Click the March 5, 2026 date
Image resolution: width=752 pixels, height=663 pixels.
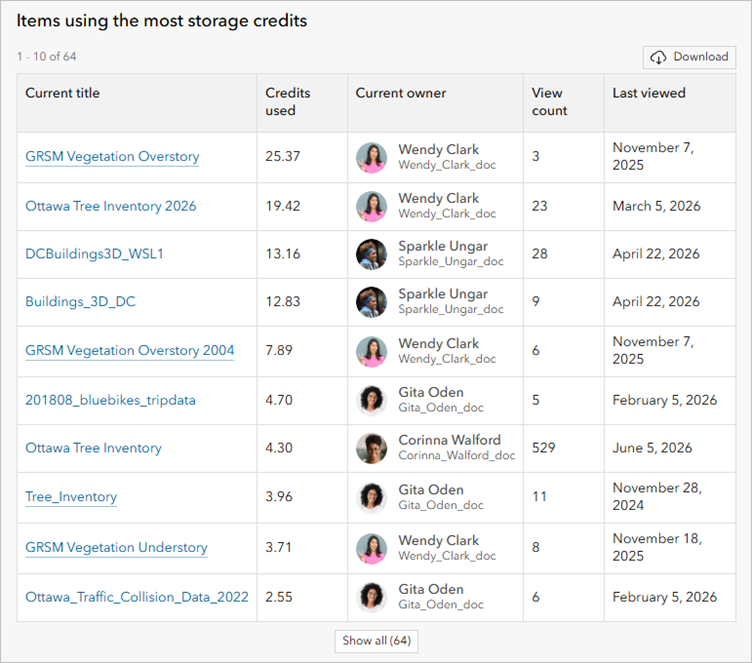tap(657, 206)
